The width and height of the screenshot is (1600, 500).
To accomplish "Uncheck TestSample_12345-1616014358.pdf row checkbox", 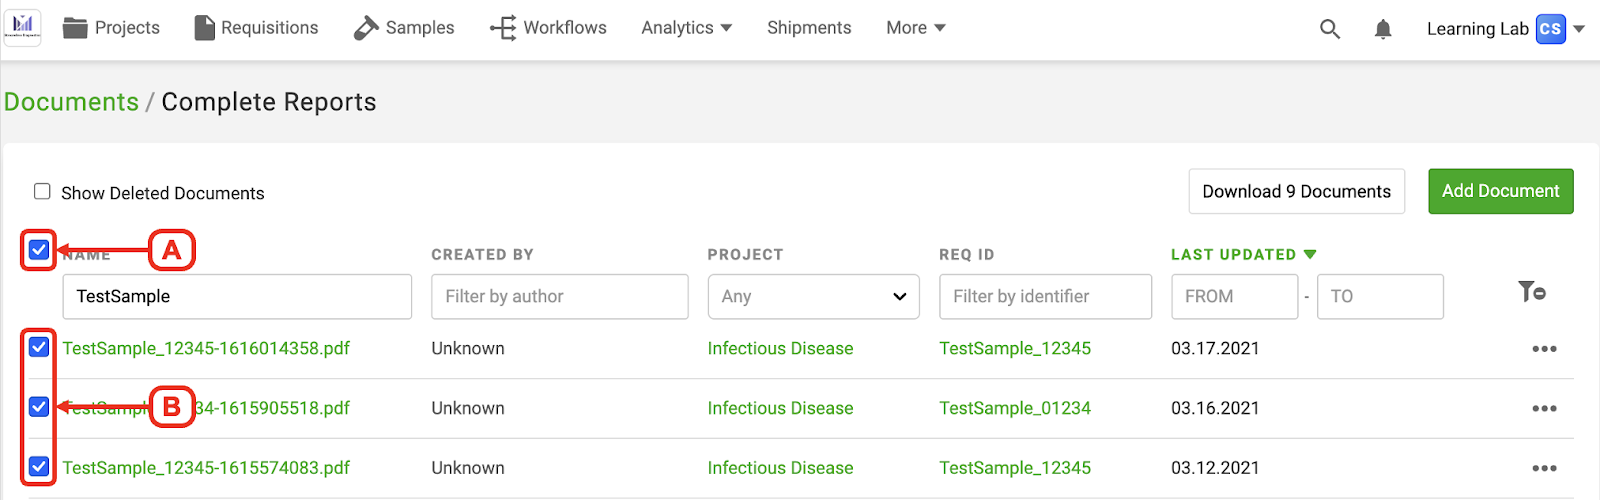I will 39,347.
